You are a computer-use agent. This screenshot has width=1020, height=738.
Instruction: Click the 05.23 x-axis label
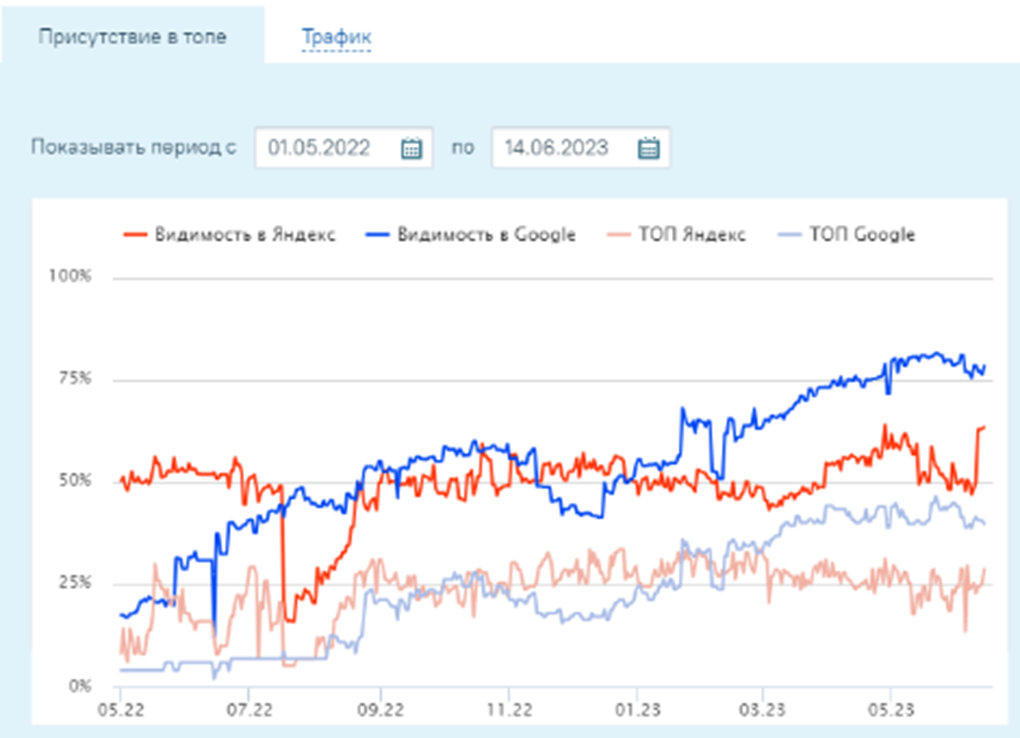click(x=891, y=709)
